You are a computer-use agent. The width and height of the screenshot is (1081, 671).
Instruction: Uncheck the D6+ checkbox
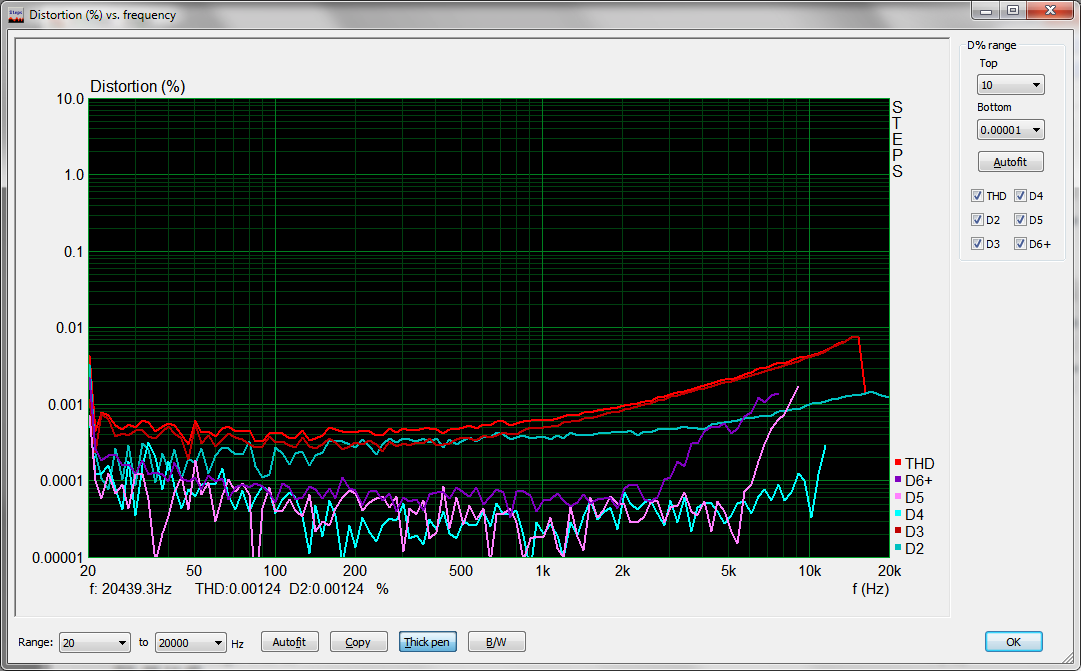coord(1020,244)
